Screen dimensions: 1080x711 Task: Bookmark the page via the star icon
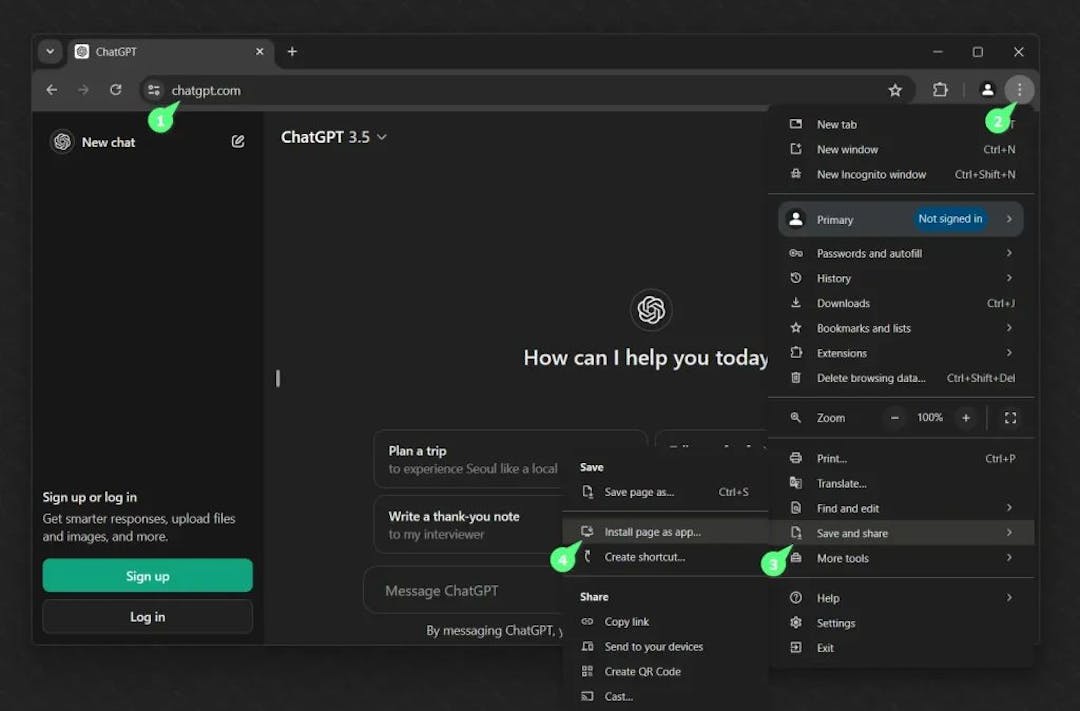895,90
